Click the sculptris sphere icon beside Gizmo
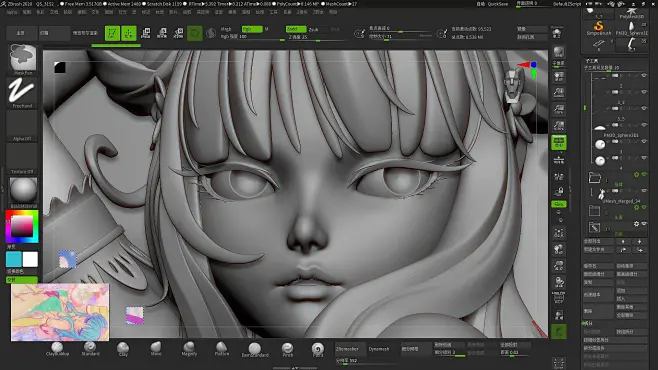Image resolution: width=658 pixels, height=370 pixels. pos(211,33)
